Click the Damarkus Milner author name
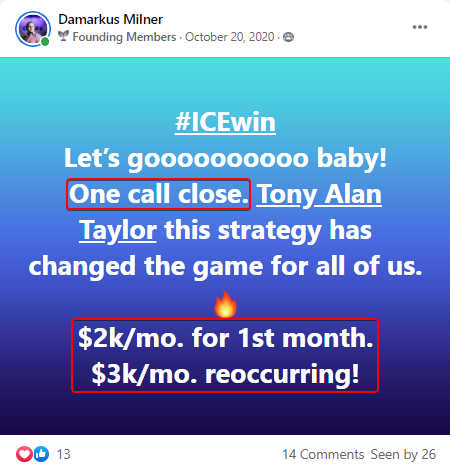The width and height of the screenshot is (450, 473). click(x=110, y=19)
